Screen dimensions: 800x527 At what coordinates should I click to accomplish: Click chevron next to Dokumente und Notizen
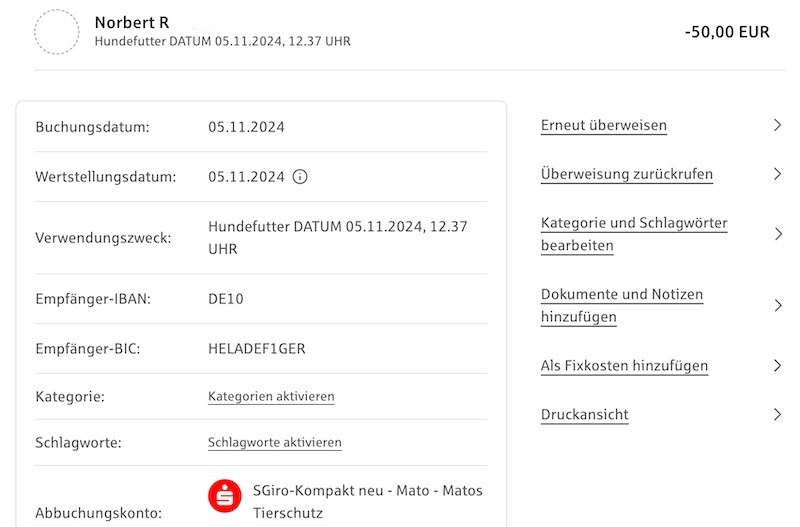pos(777,306)
